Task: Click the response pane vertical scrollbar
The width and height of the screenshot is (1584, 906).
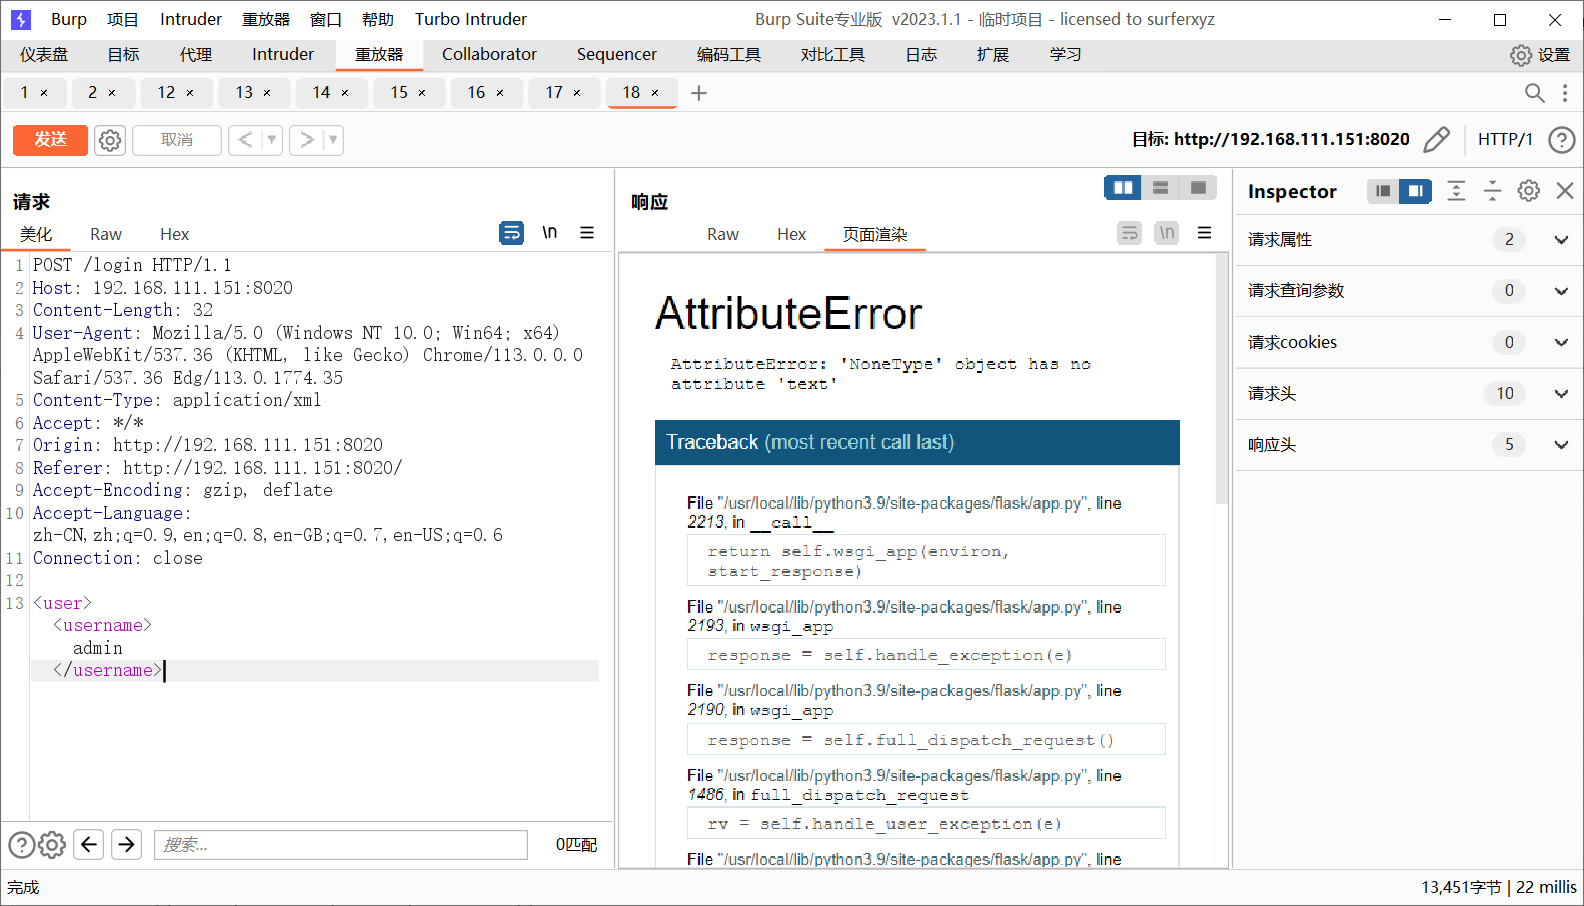Action: pyautogui.click(x=1221, y=380)
